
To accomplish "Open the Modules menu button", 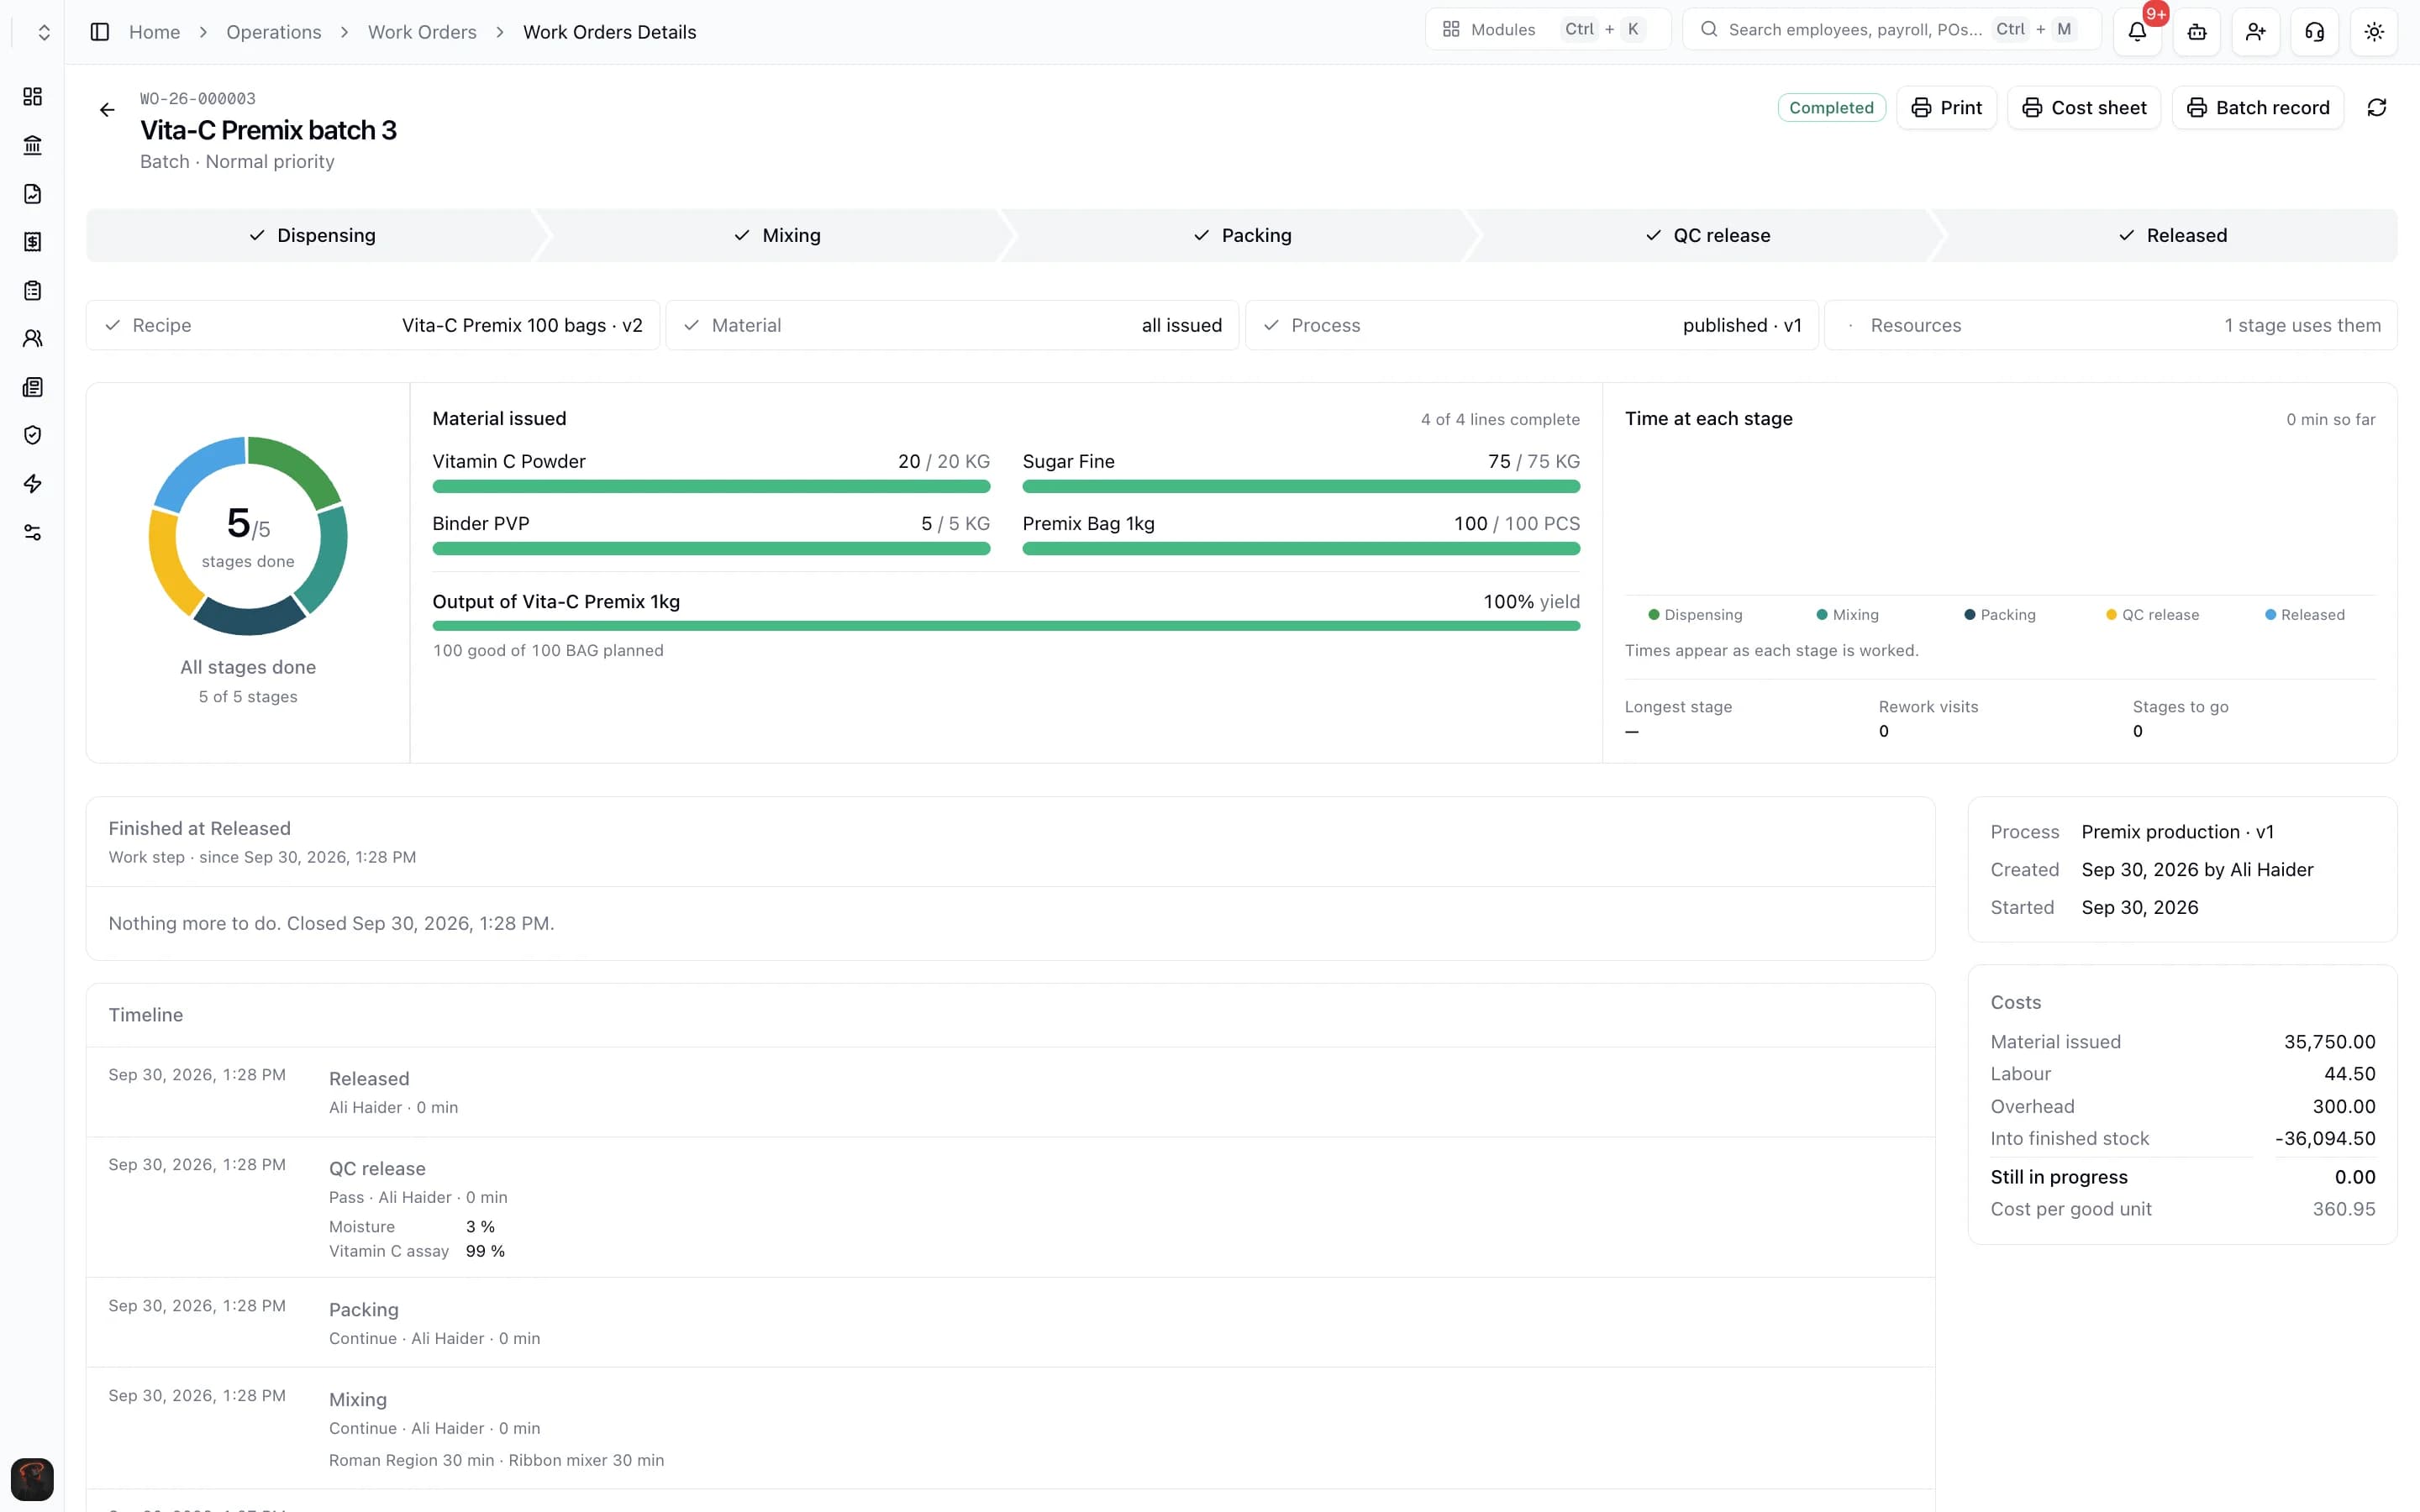I will [1548, 29].
